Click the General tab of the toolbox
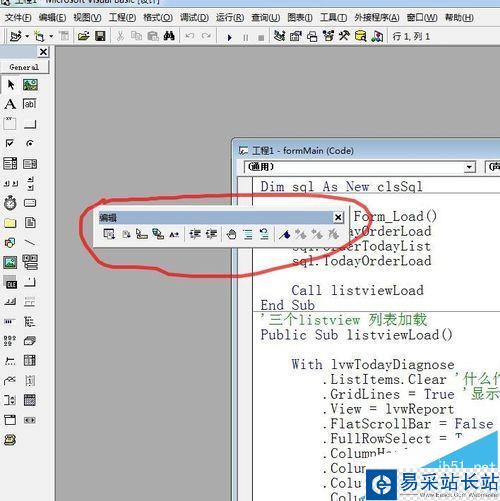500x501 pixels. (24, 67)
